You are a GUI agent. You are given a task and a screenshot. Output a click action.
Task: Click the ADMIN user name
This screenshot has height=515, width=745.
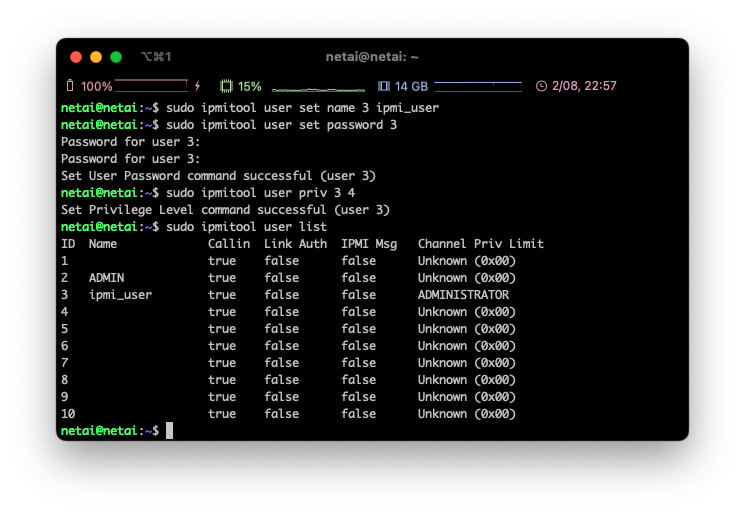point(106,278)
